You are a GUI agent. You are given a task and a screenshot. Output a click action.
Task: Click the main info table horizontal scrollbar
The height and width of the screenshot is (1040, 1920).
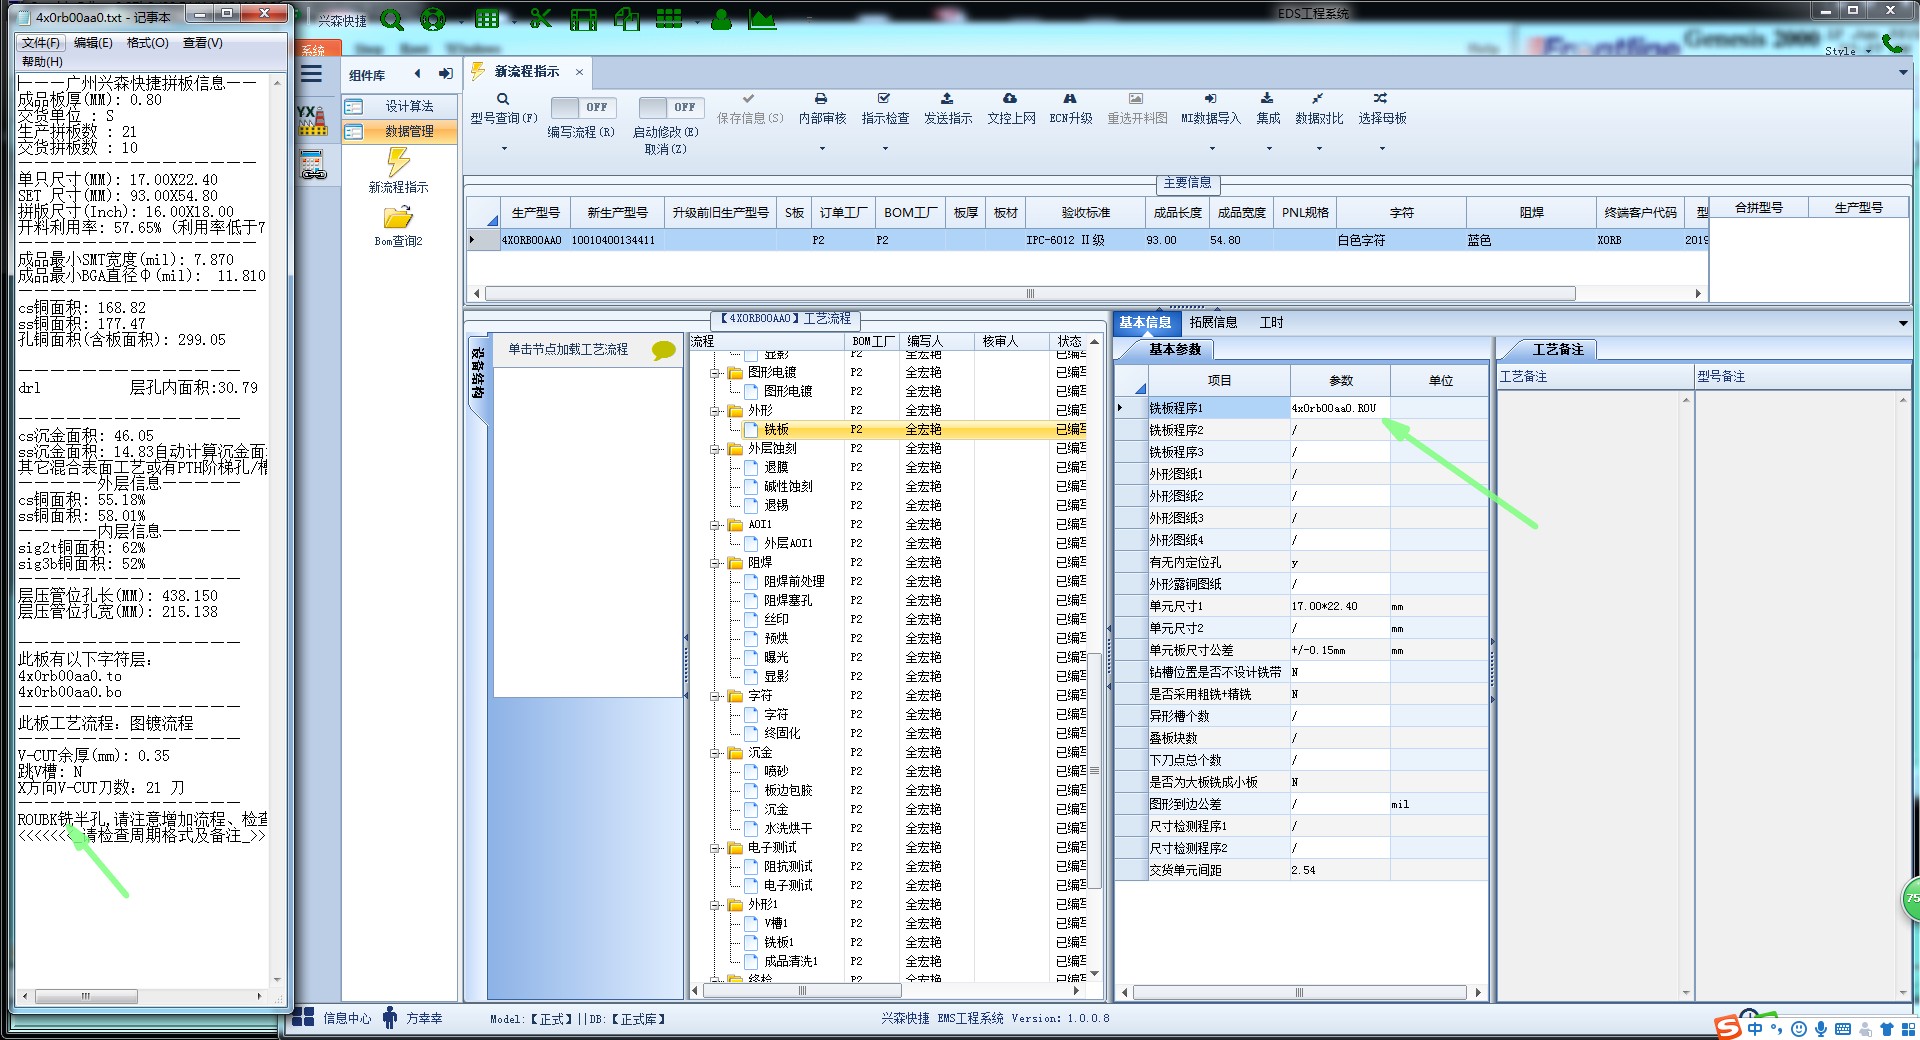click(x=1030, y=294)
